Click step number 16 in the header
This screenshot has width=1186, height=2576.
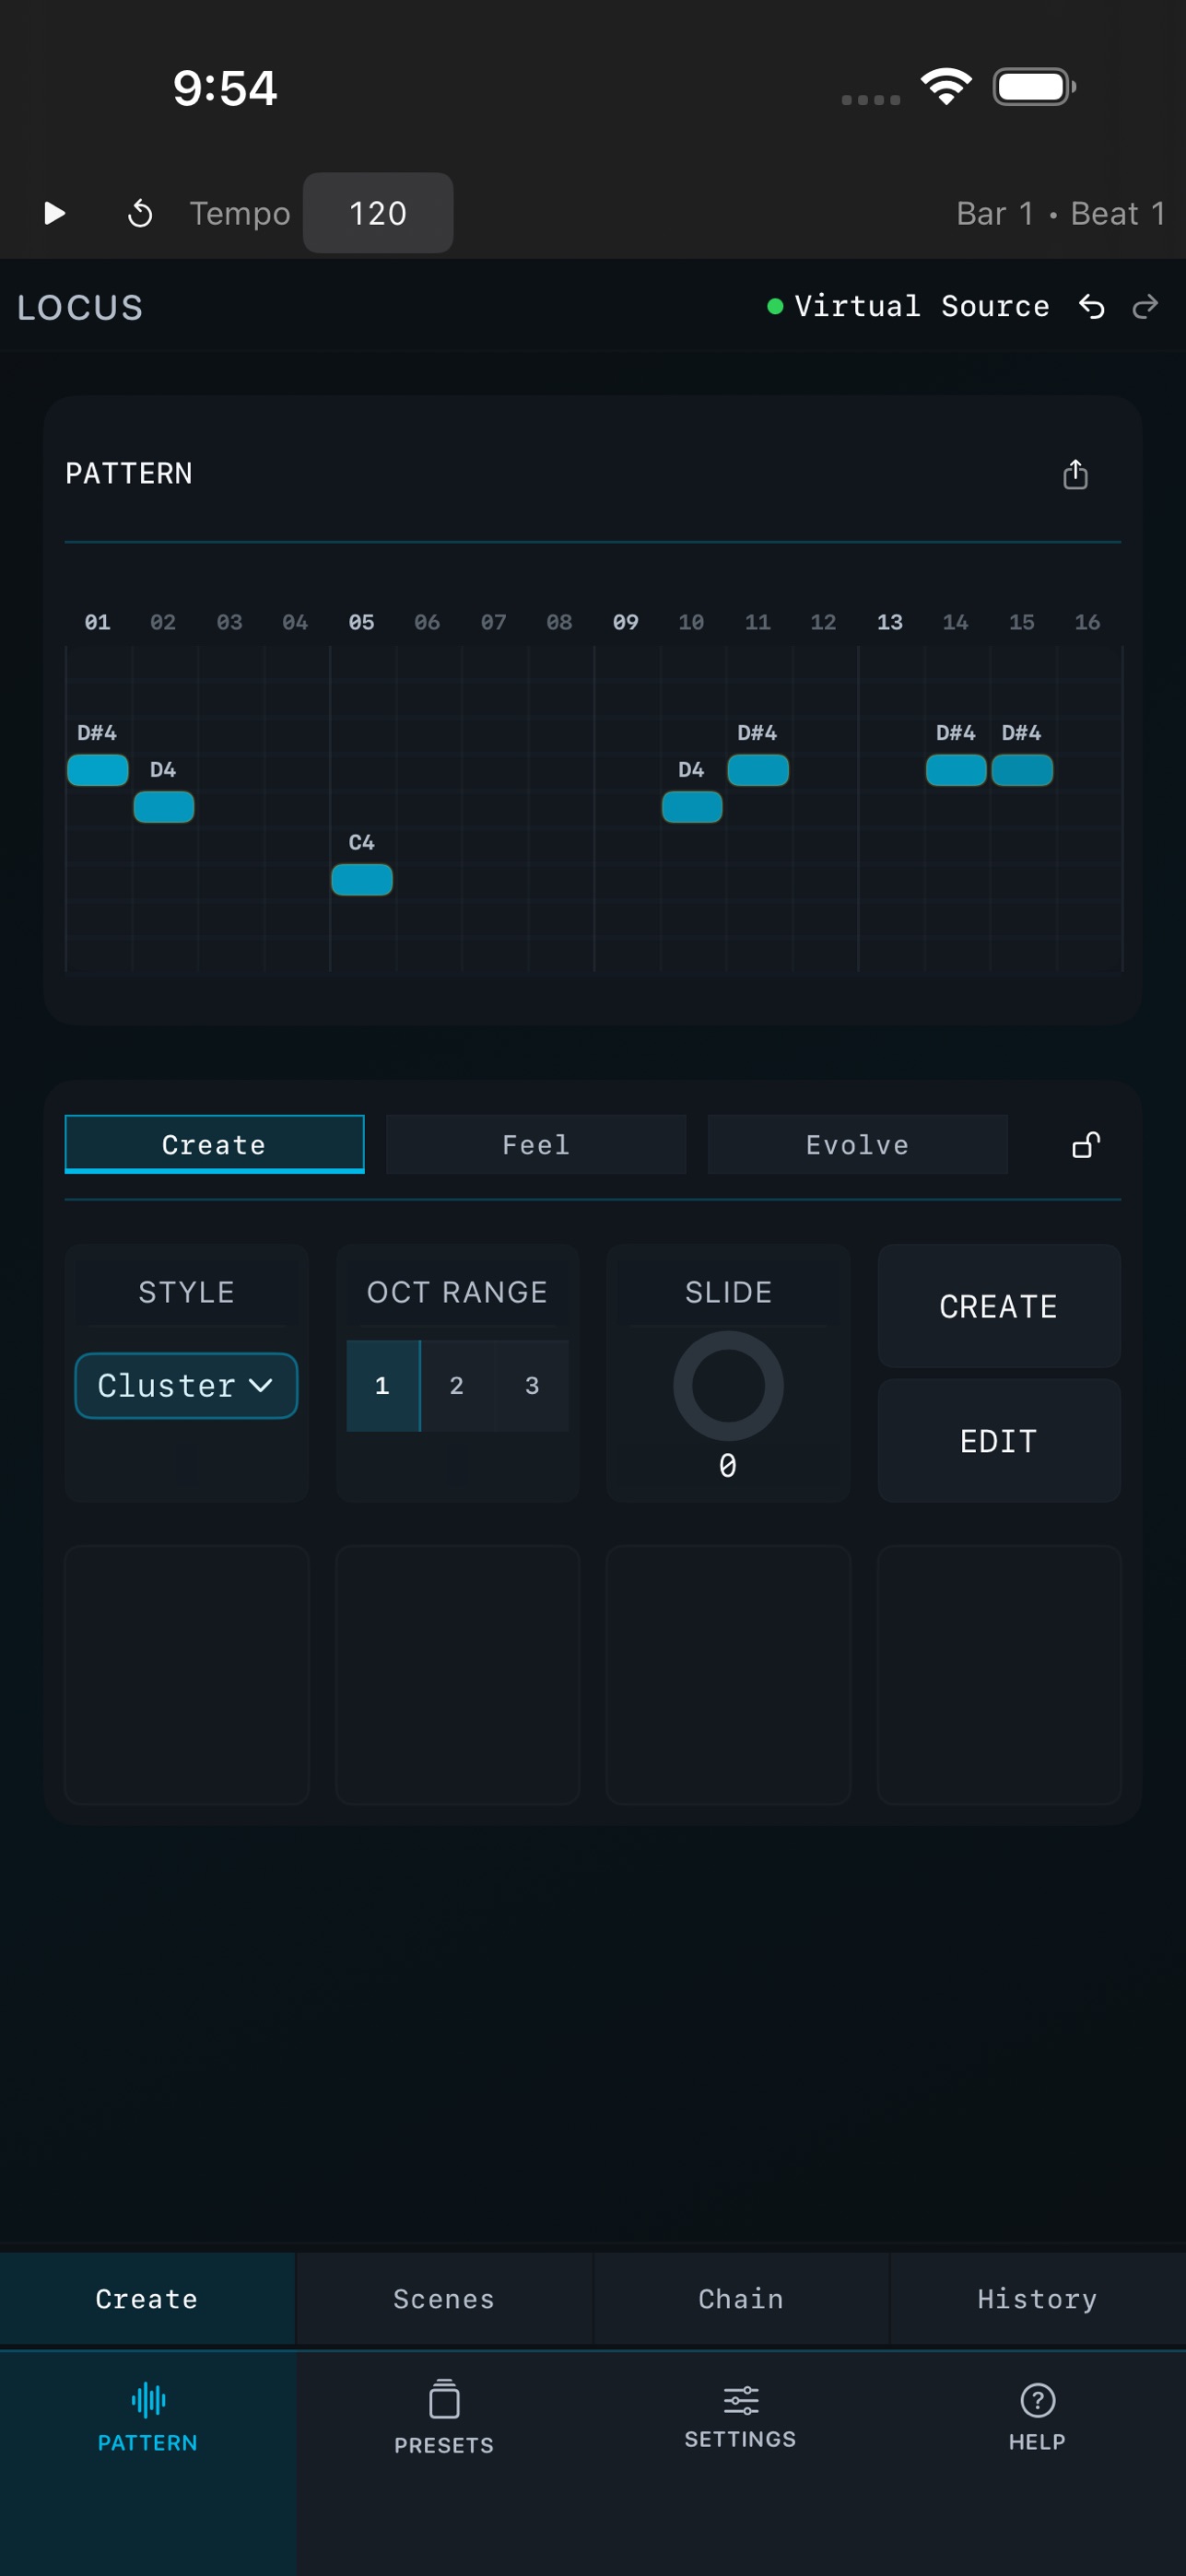click(1087, 622)
